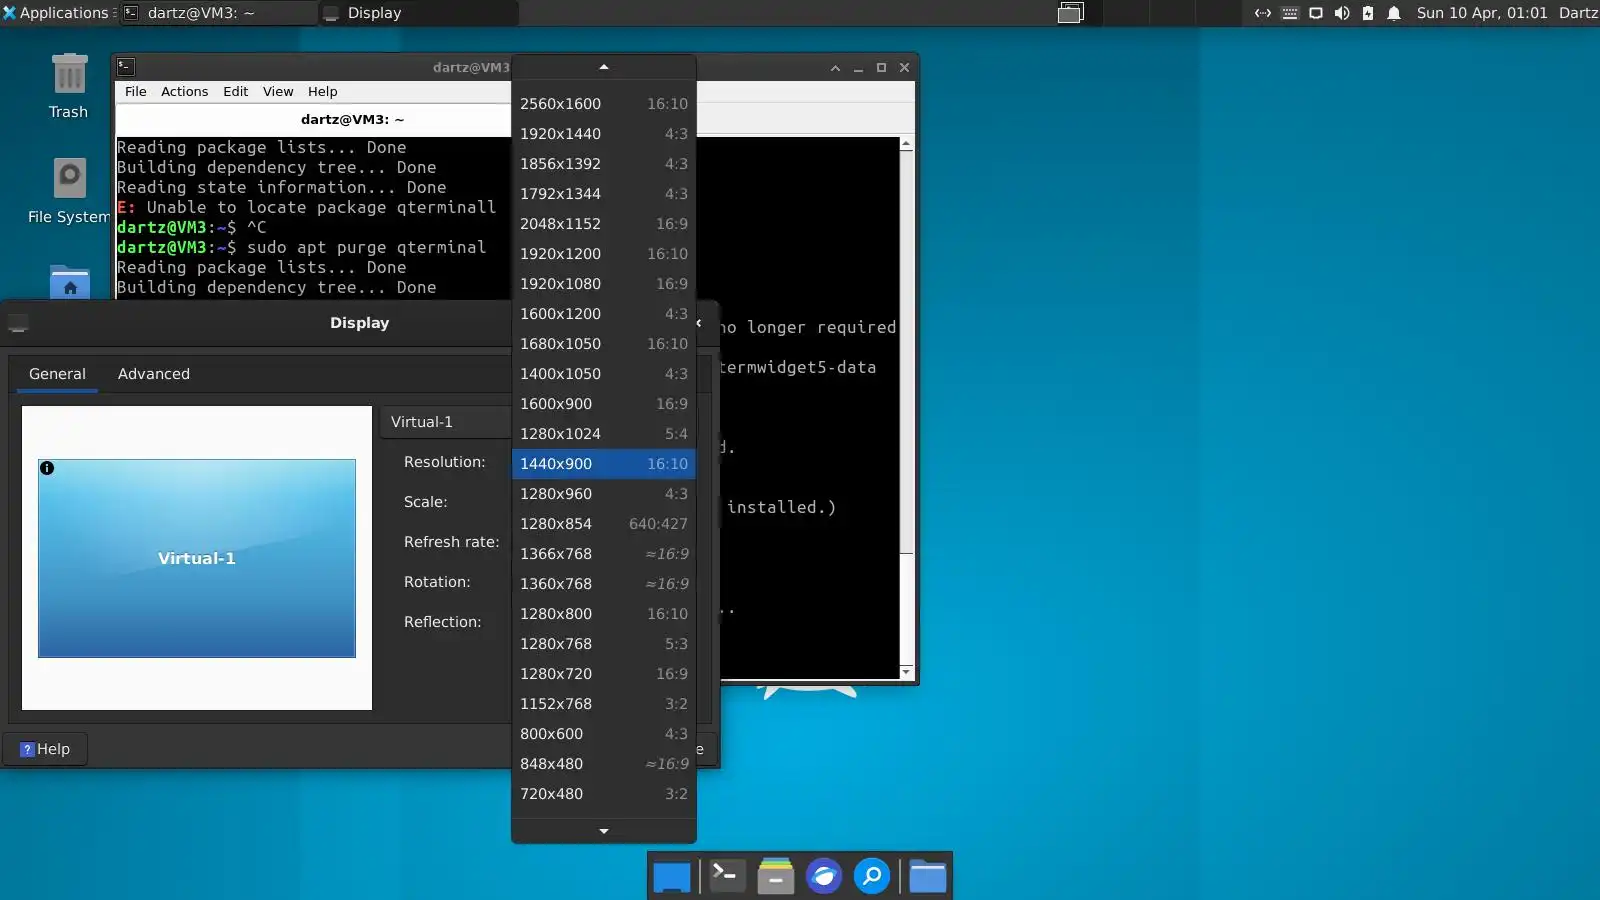Pick the 1920x1200 resolution entry
The height and width of the screenshot is (900, 1600).
coord(603,254)
